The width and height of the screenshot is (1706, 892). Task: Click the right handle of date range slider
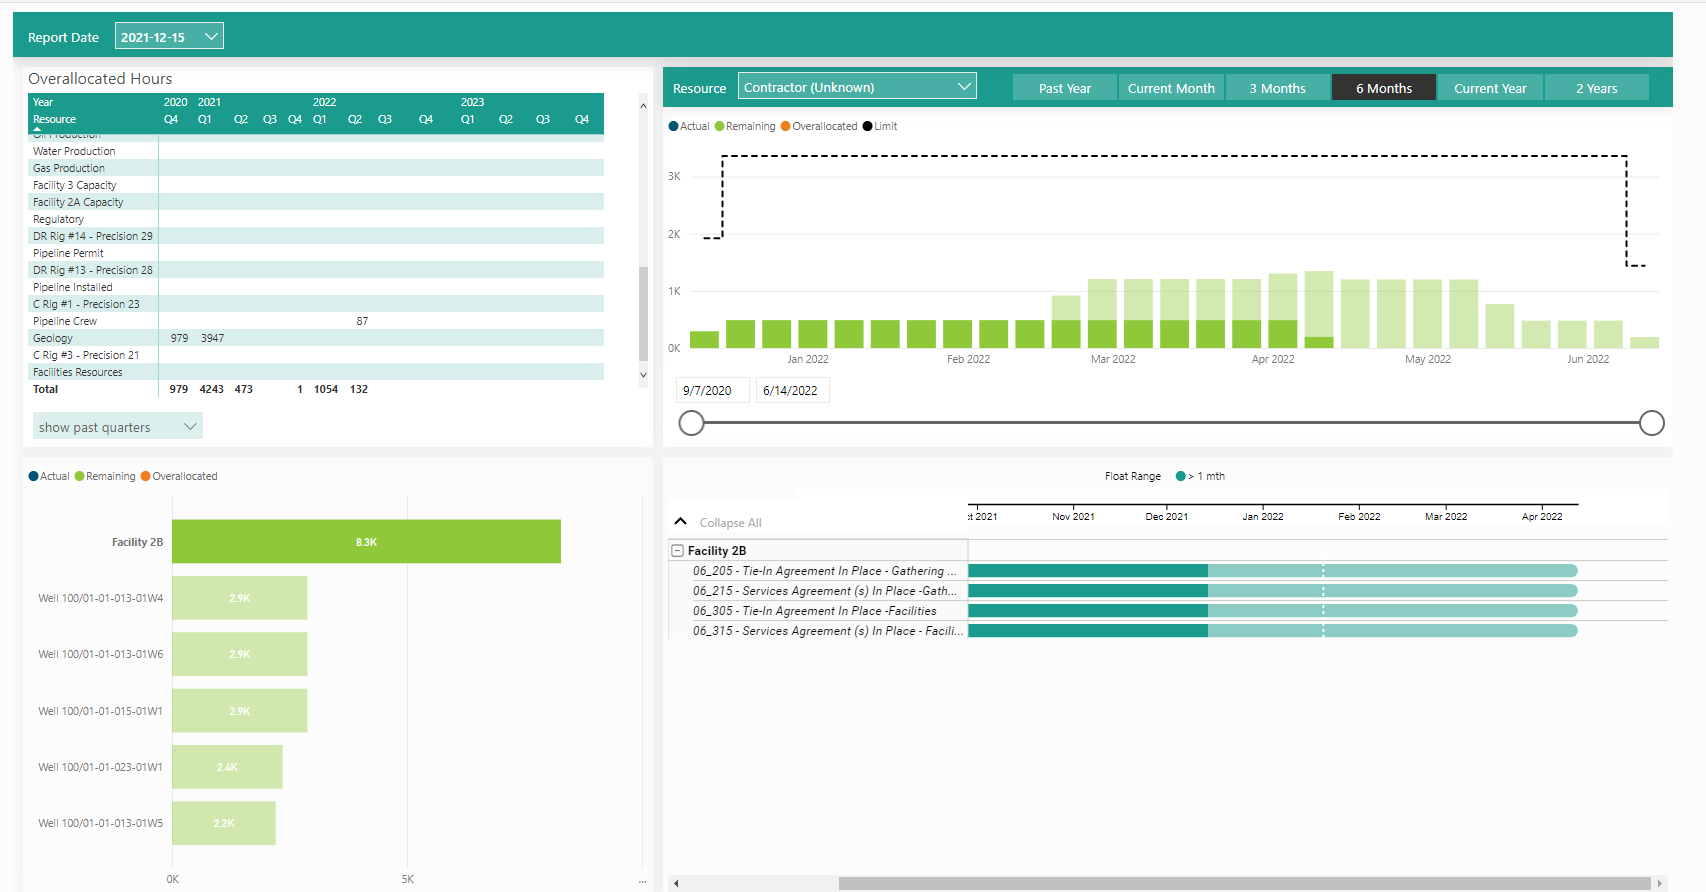[x=1651, y=423]
